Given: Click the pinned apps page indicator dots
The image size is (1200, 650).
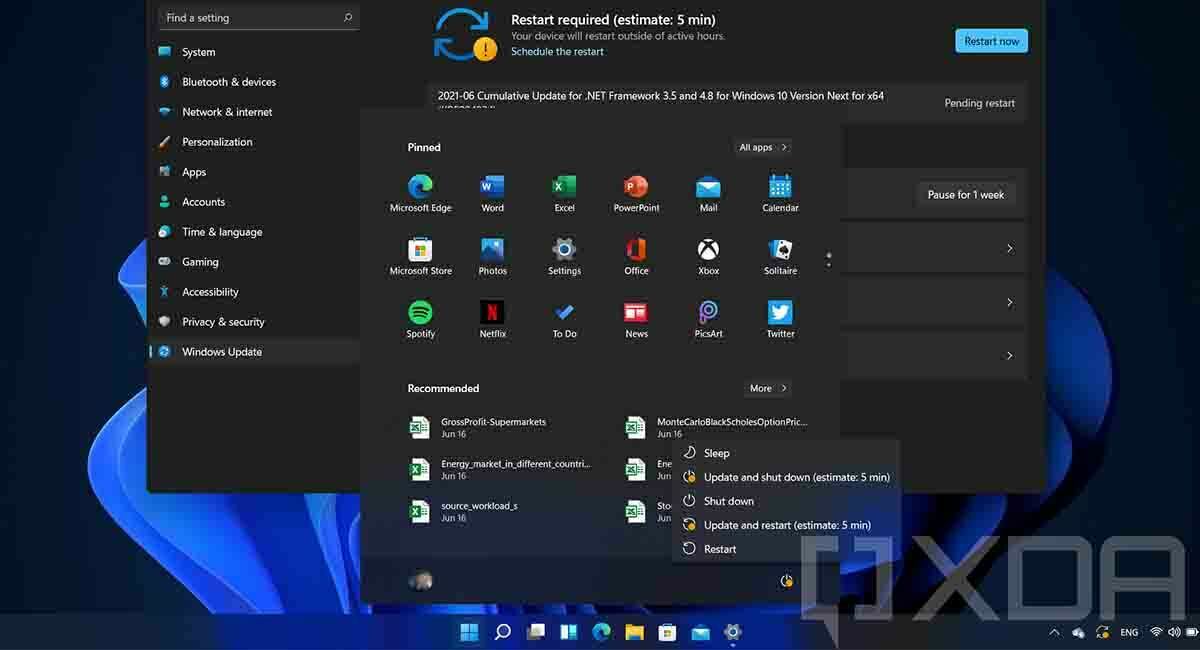Looking at the screenshot, I should pyautogui.click(x=829, y=260).
